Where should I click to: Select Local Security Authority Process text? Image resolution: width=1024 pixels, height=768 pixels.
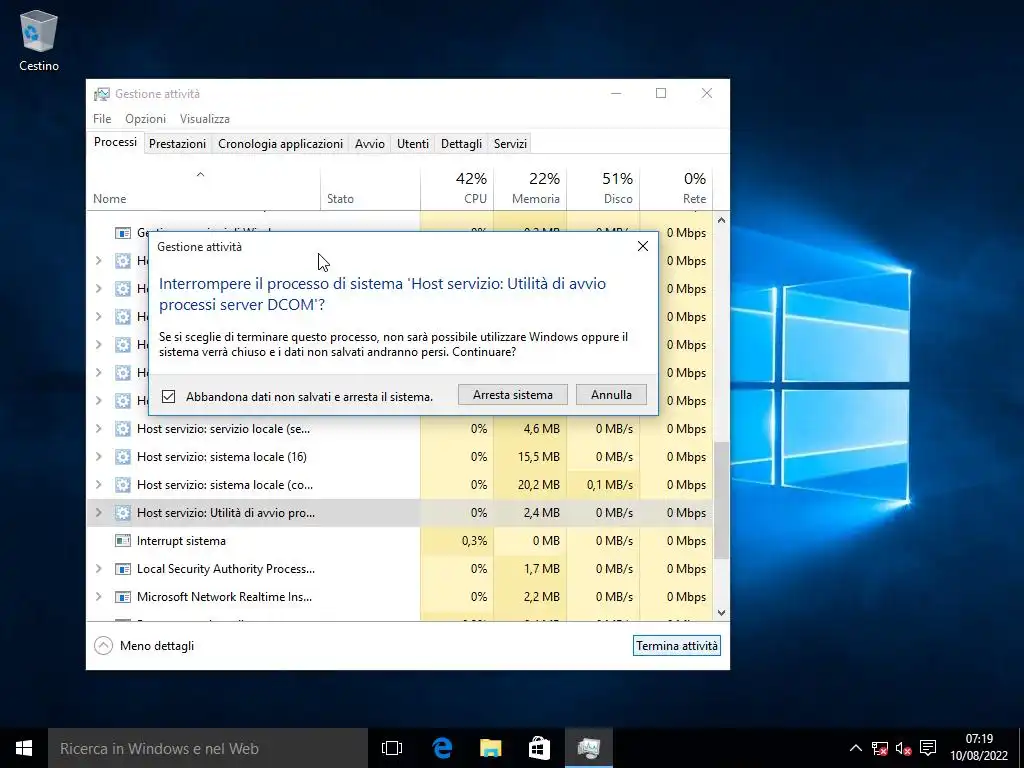click(x=226, y=569)
